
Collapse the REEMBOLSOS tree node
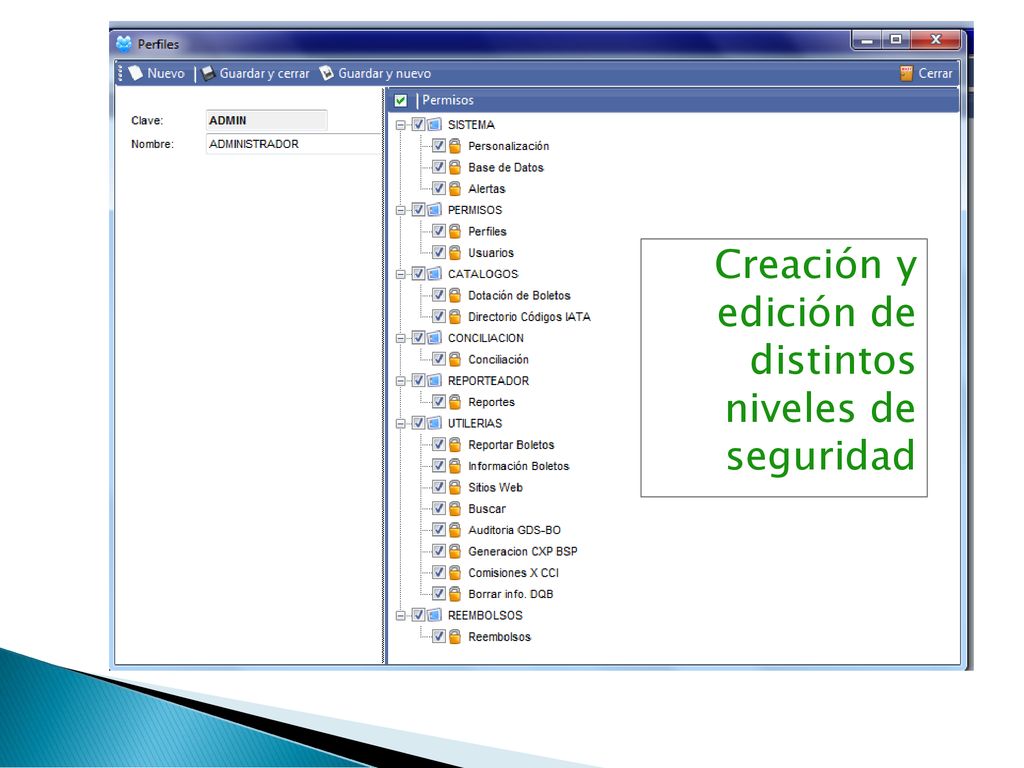point(400,616)
